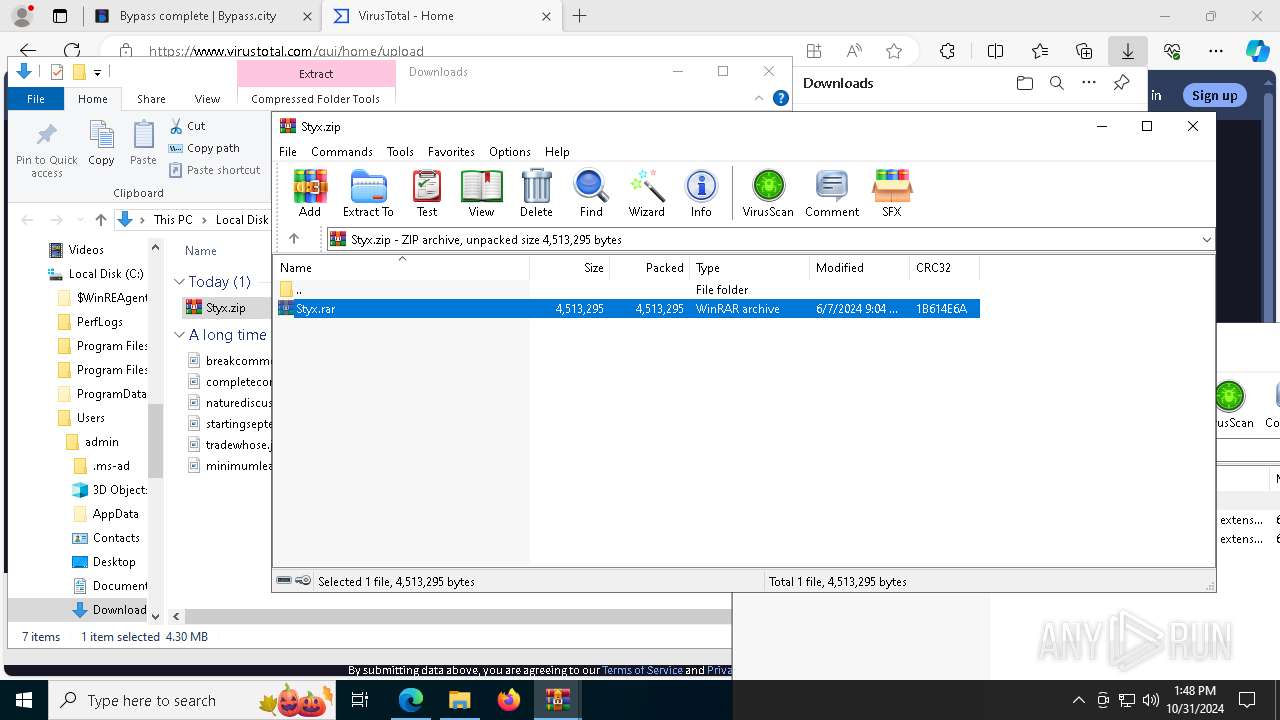Add page to favorites star icon
This screenshot has width=1280, height=720.
[x=894, y=51]
